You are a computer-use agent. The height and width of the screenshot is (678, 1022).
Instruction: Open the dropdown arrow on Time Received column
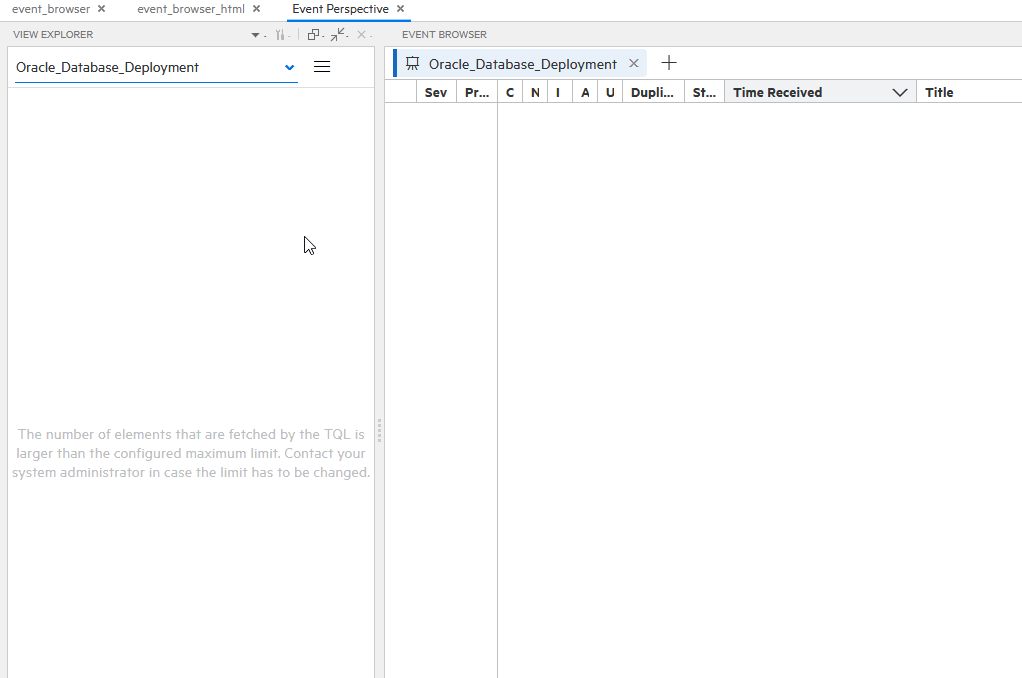(x=901, y=91)
